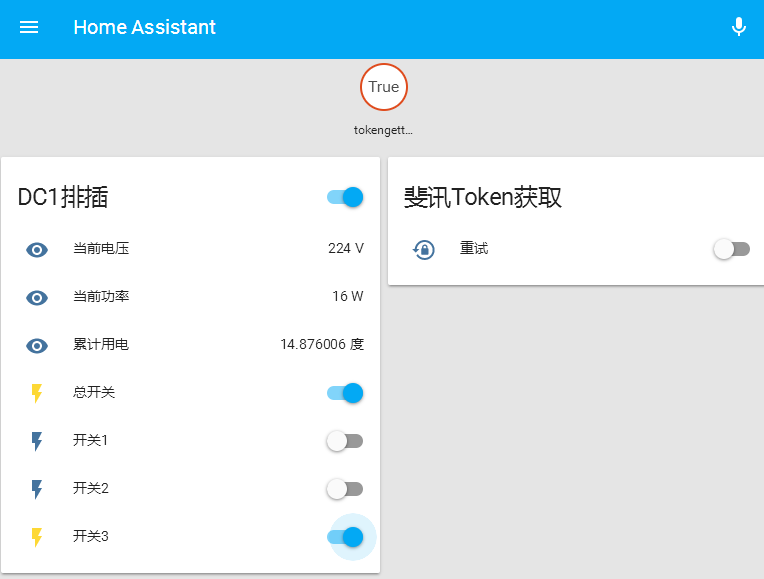
Task: Click the eye icon beside 当前电压
Action: (37, 250)
